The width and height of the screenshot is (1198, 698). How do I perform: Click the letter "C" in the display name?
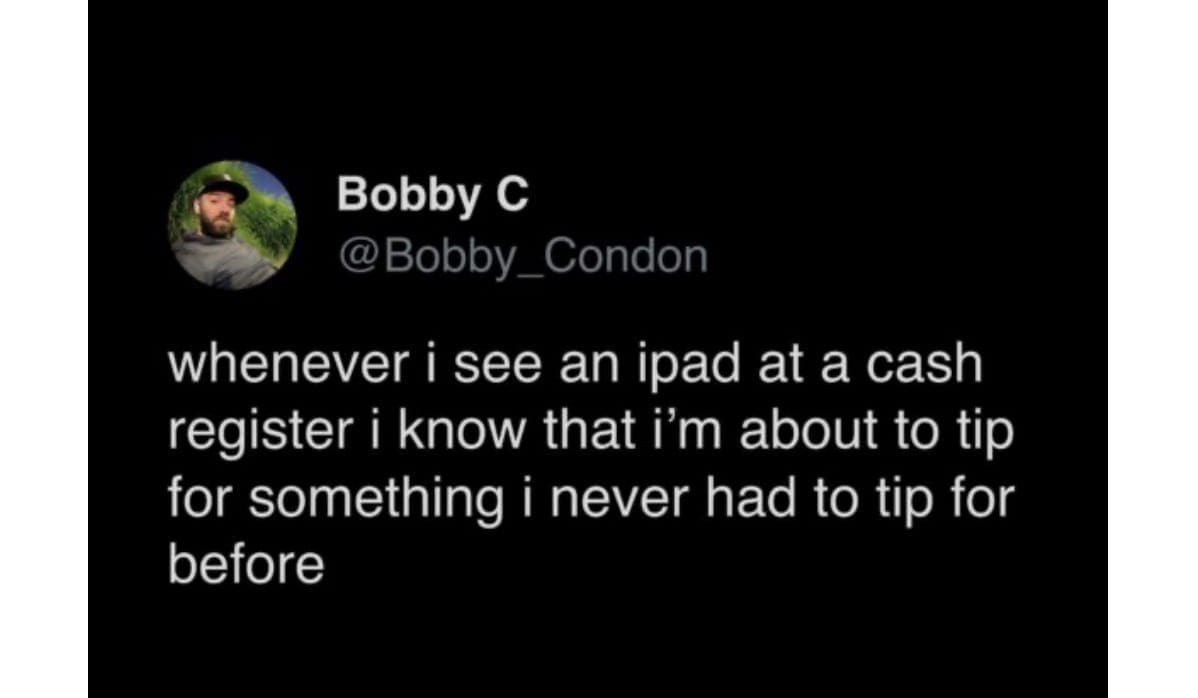point(512,194)
